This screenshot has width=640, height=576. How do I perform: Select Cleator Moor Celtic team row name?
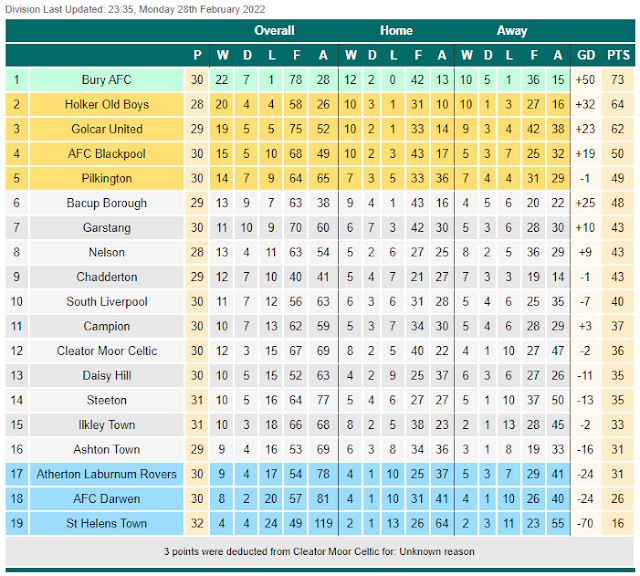[107, 351]
